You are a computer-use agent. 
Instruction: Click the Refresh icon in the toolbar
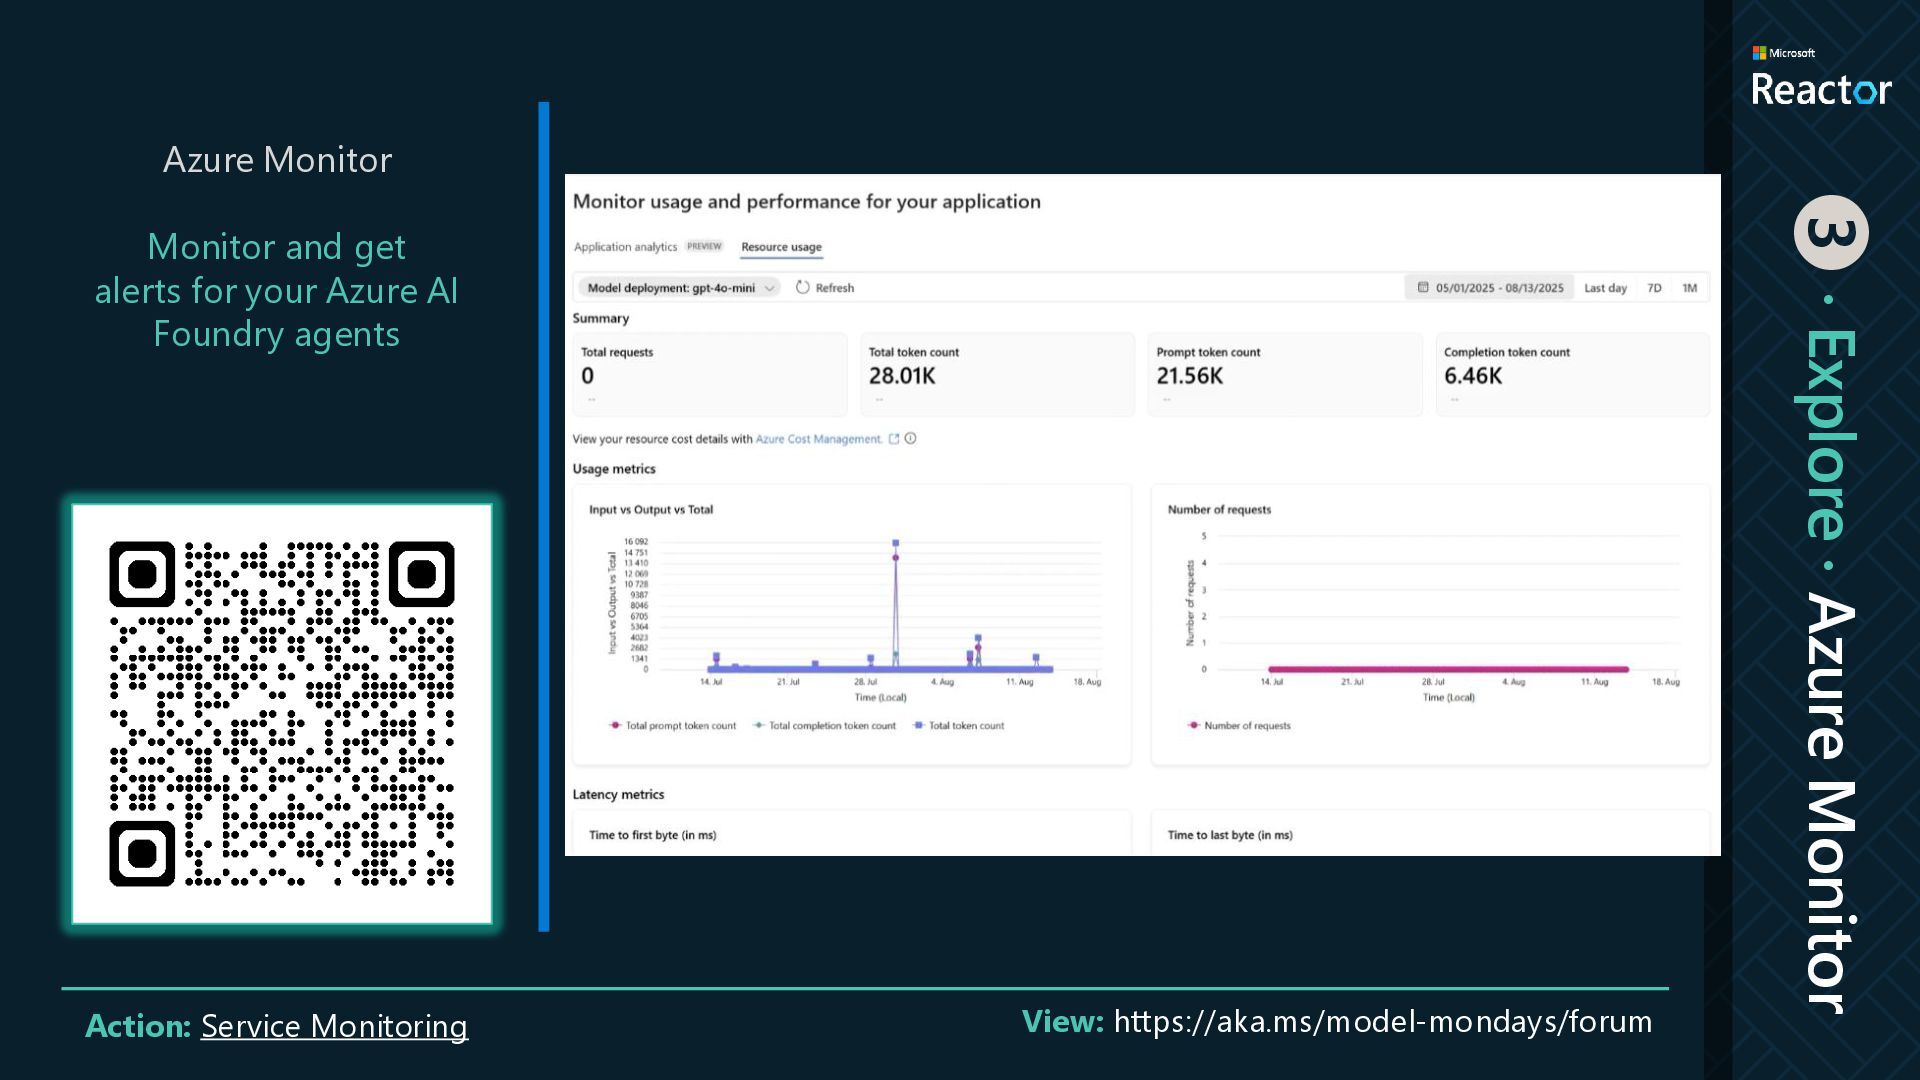click(802, 287)
